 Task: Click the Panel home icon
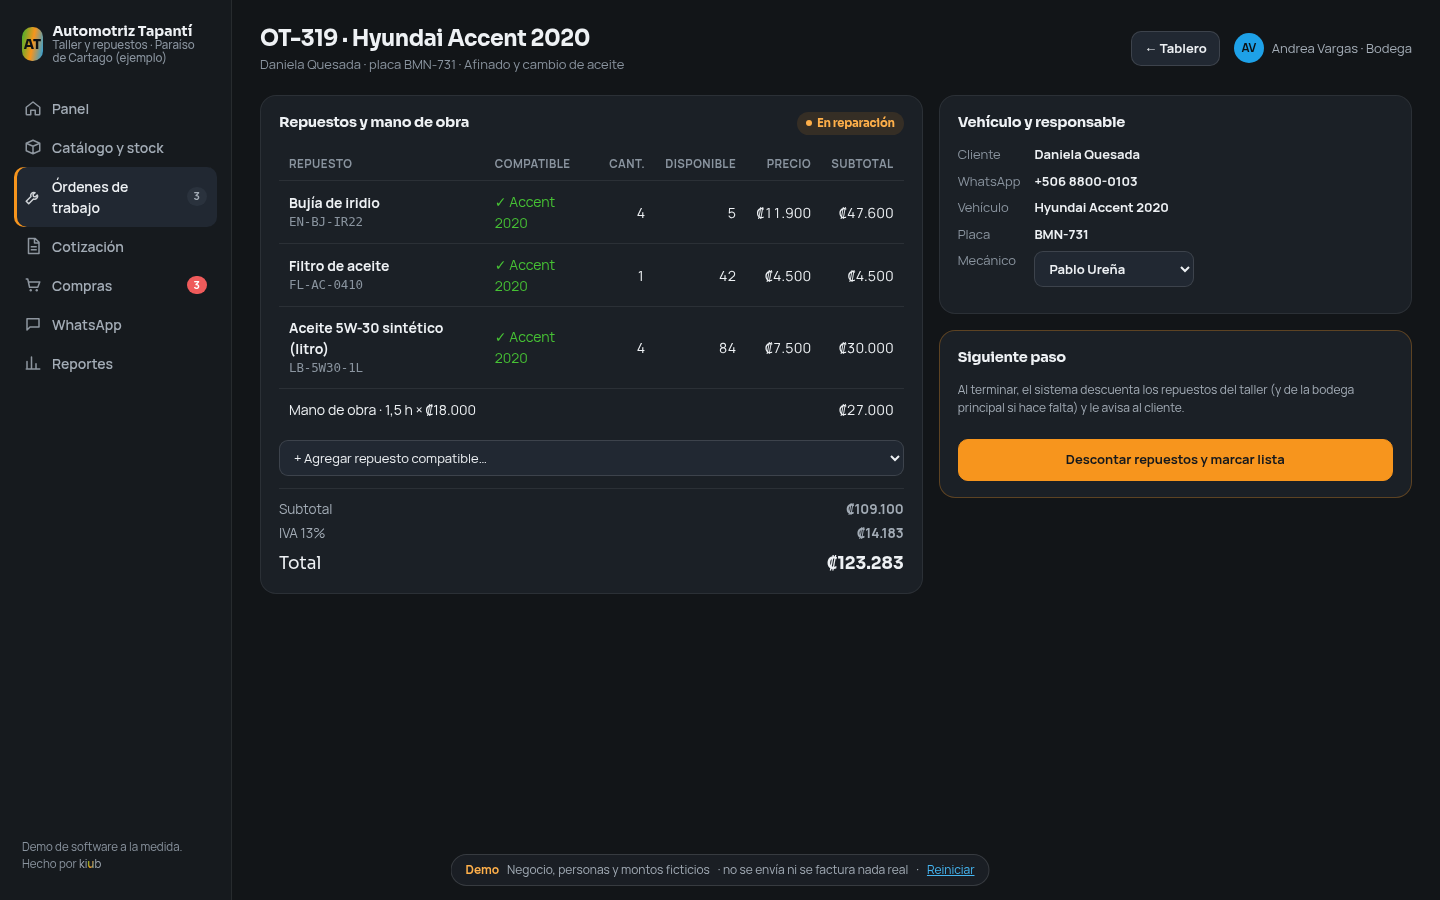pos(33,109)
